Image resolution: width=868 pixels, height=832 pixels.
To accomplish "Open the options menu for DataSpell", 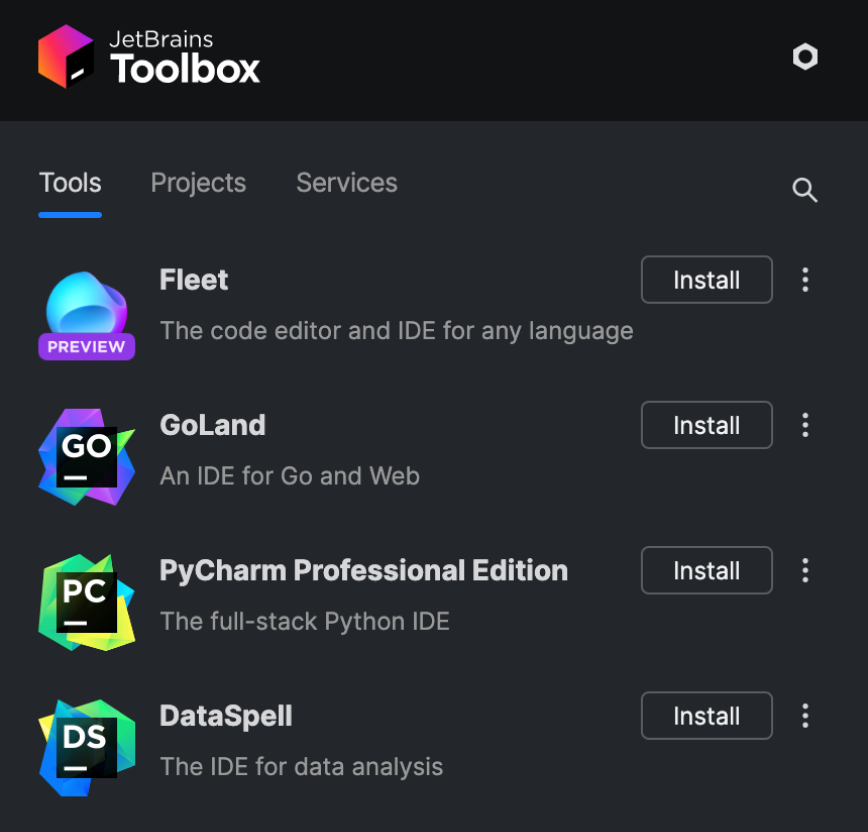I will click(805, 716).
